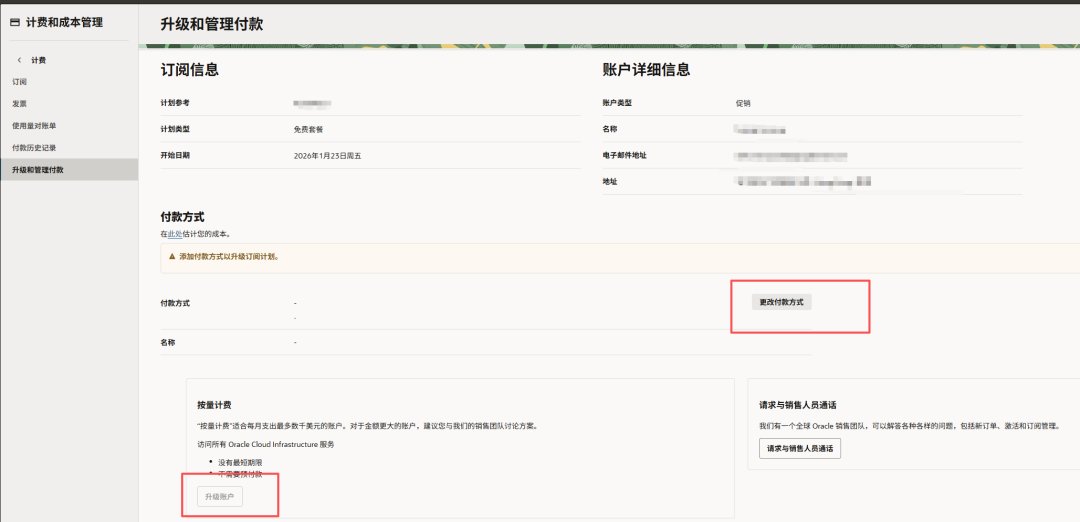The width and height of the screenshot is (1080, 522).
Task: Click the 计划参考 label
Action: click(x=175, y=103)
